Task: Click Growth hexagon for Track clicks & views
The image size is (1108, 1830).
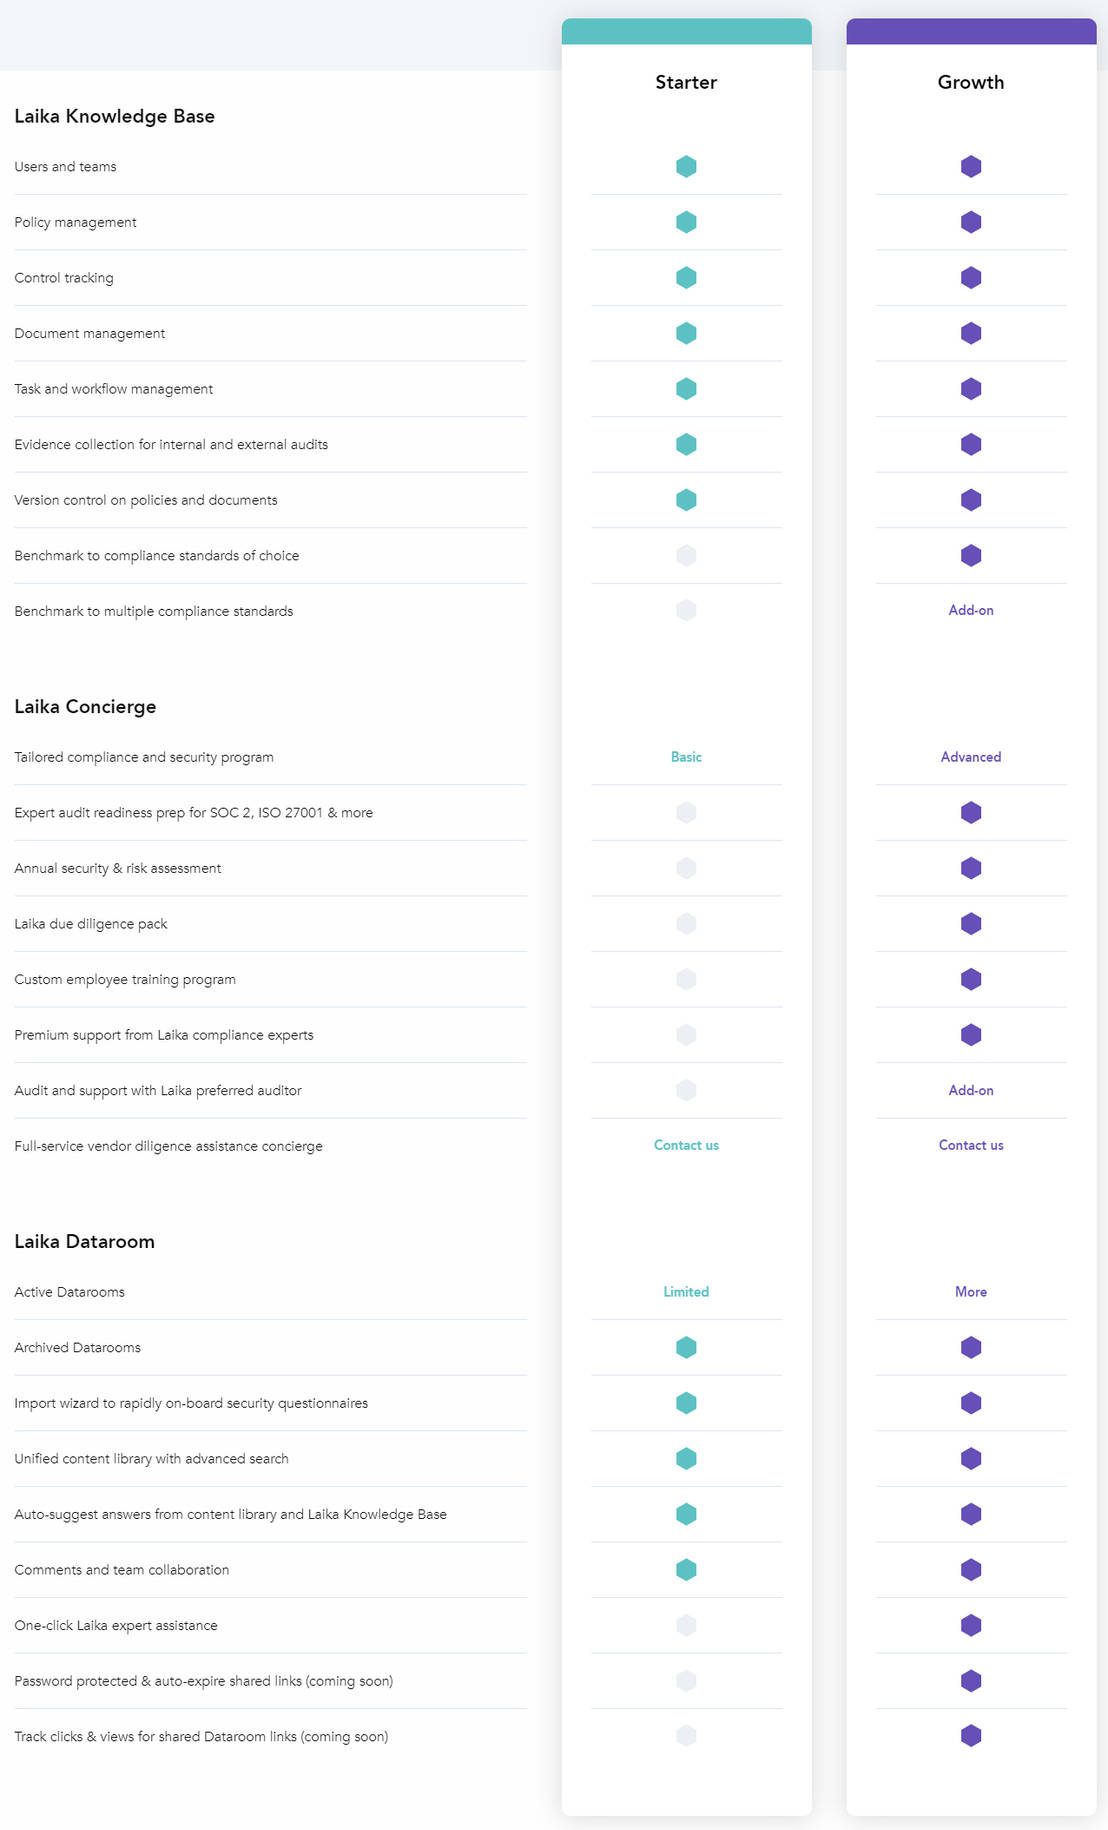Action: pos(971,1736)
